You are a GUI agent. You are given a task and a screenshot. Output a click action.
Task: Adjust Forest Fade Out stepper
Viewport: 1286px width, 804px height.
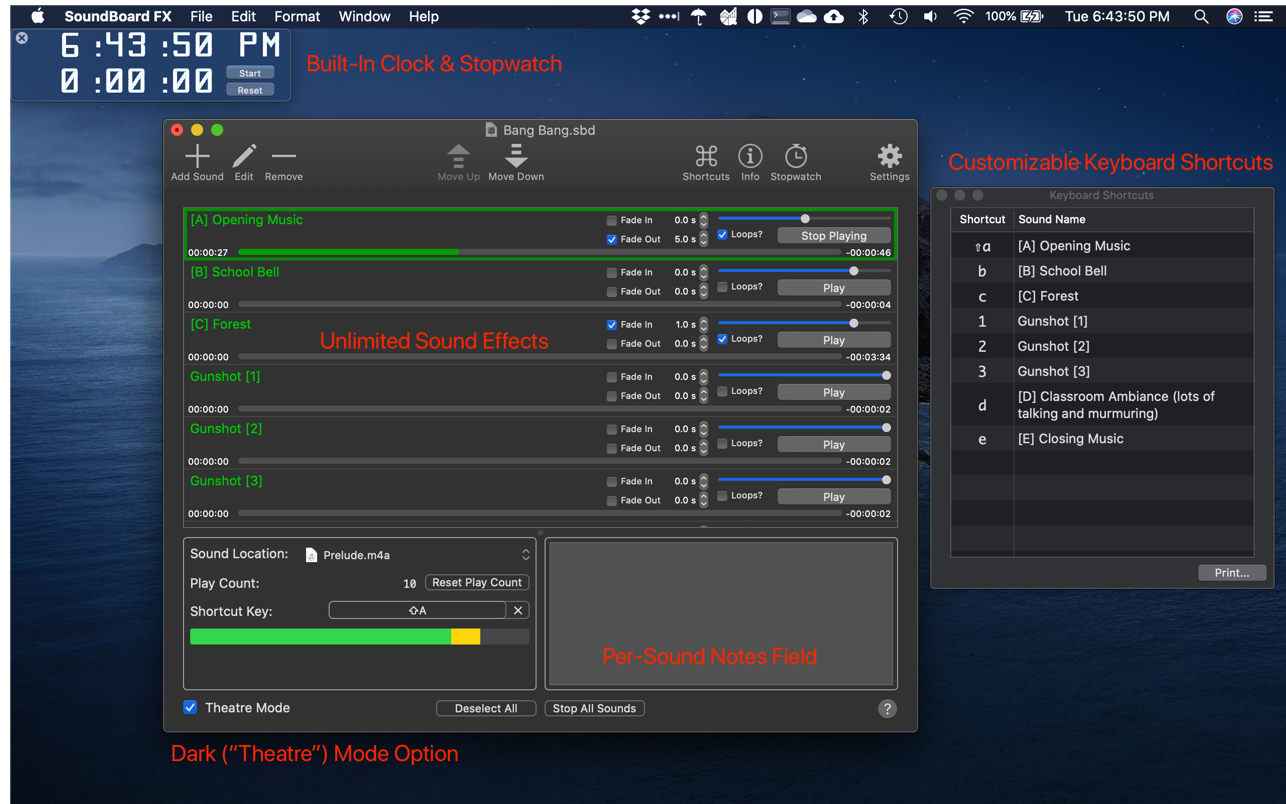[704, 343]
